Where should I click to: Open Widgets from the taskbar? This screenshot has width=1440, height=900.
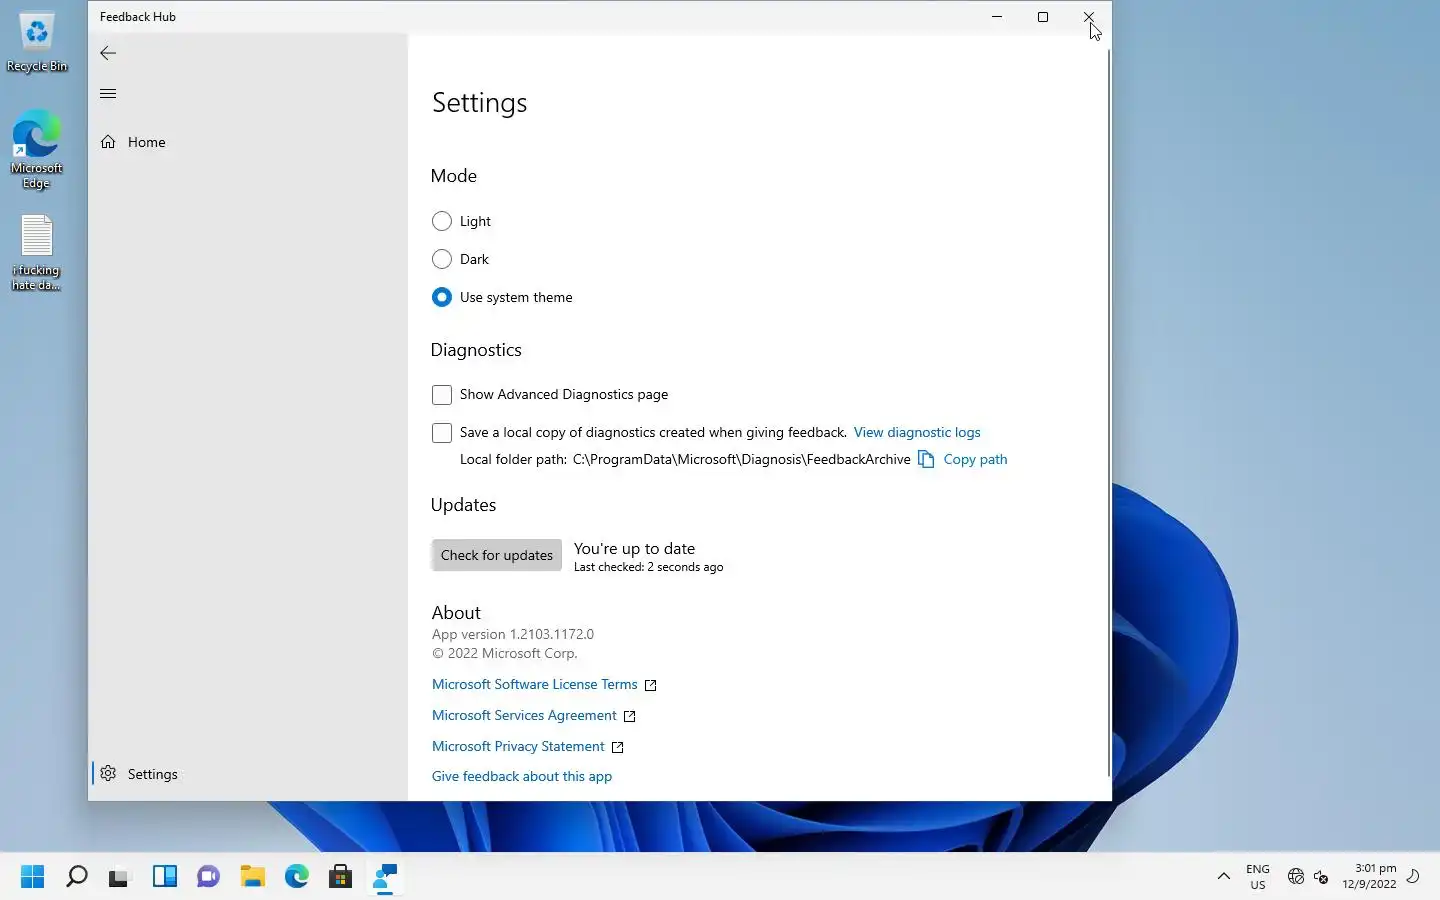point(164,877)
